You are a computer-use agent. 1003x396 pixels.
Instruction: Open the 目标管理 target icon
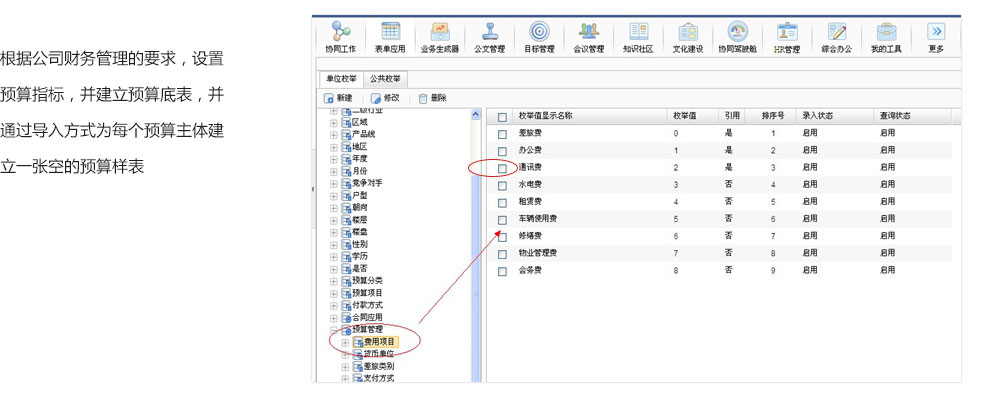point(539,31)
